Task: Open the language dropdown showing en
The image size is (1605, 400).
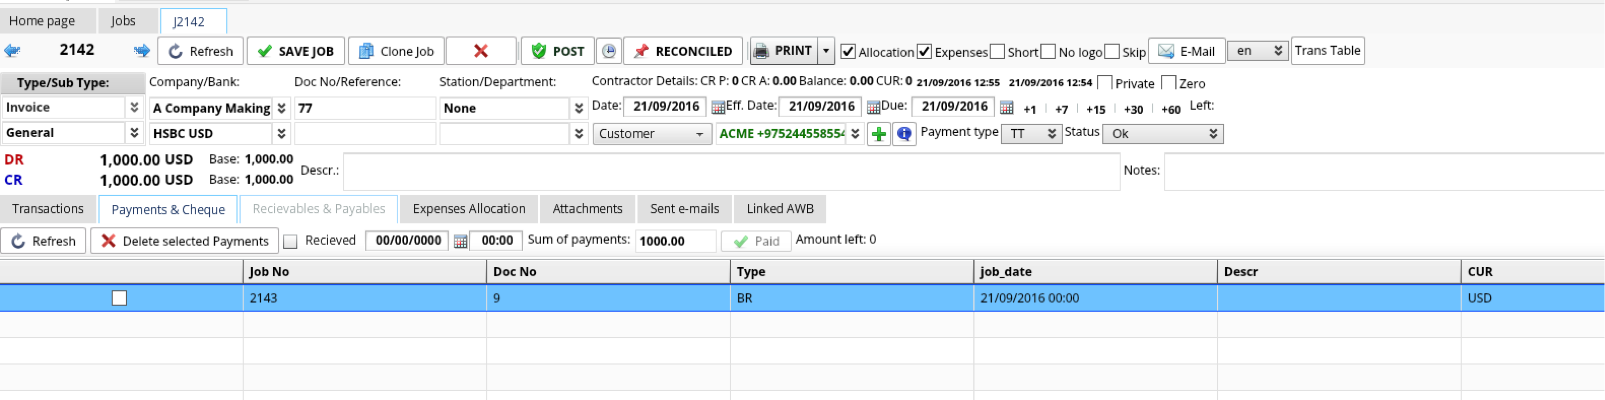Action: [1257, 51]
